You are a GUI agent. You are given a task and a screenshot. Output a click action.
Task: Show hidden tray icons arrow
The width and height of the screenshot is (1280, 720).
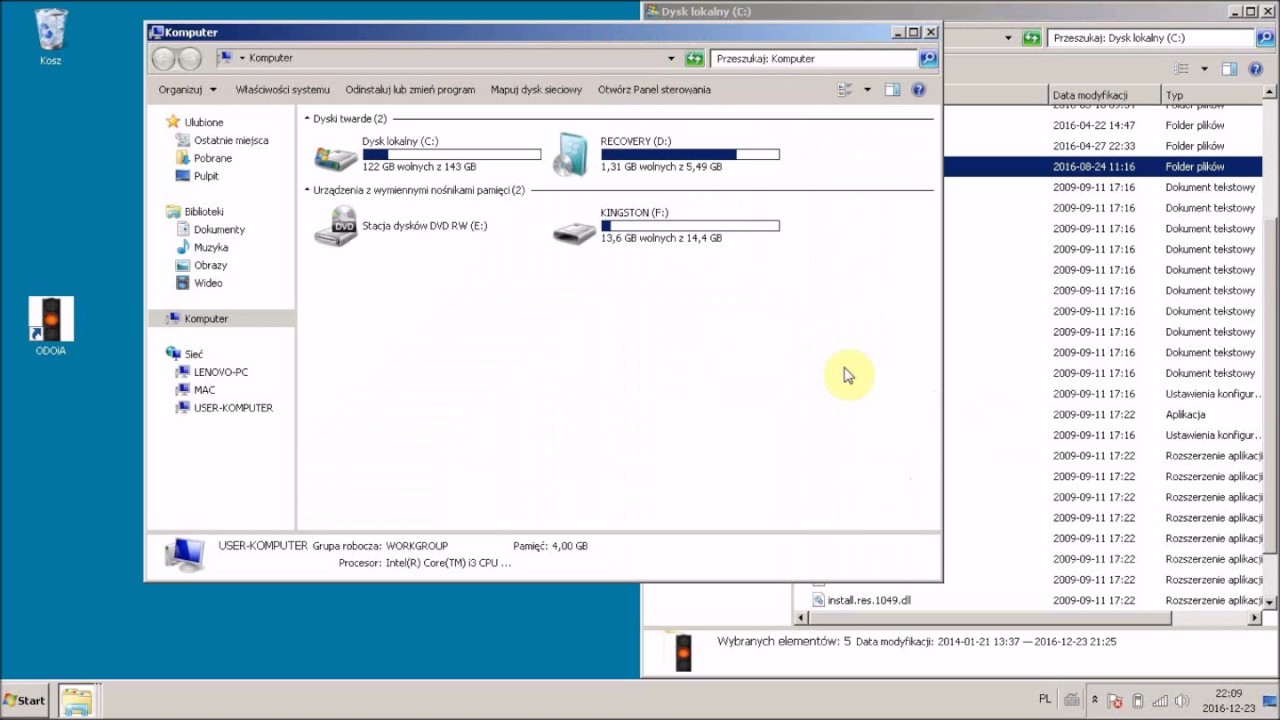[x=1095, y=700]
